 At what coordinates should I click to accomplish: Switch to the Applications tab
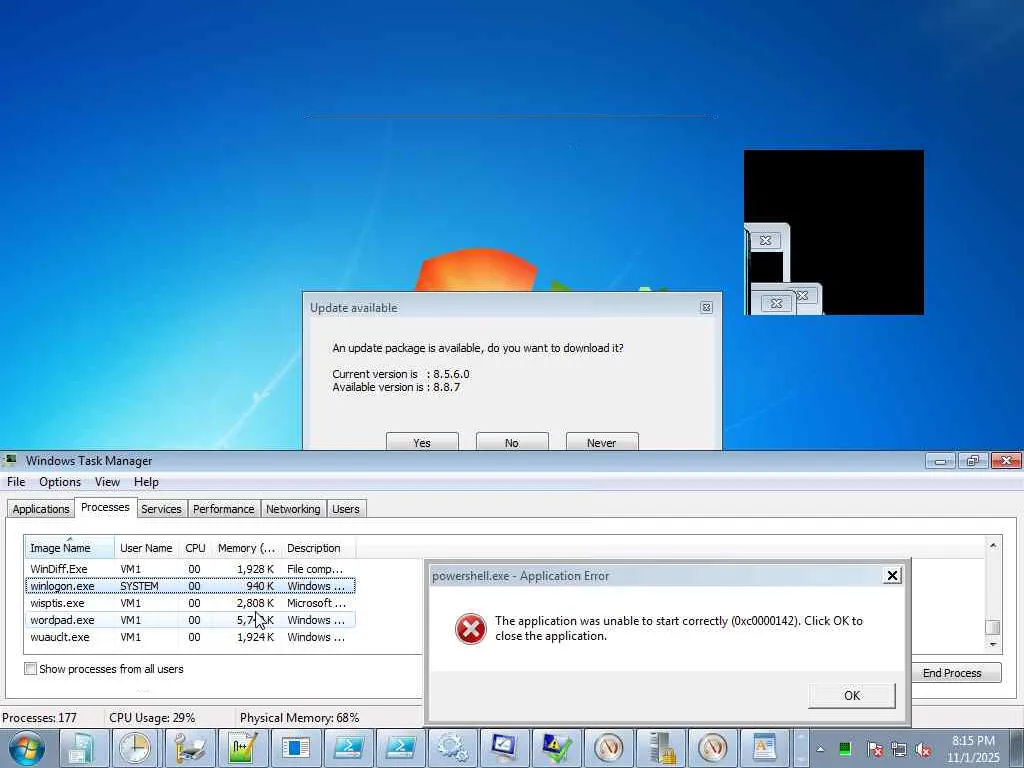tap(40, 509)
